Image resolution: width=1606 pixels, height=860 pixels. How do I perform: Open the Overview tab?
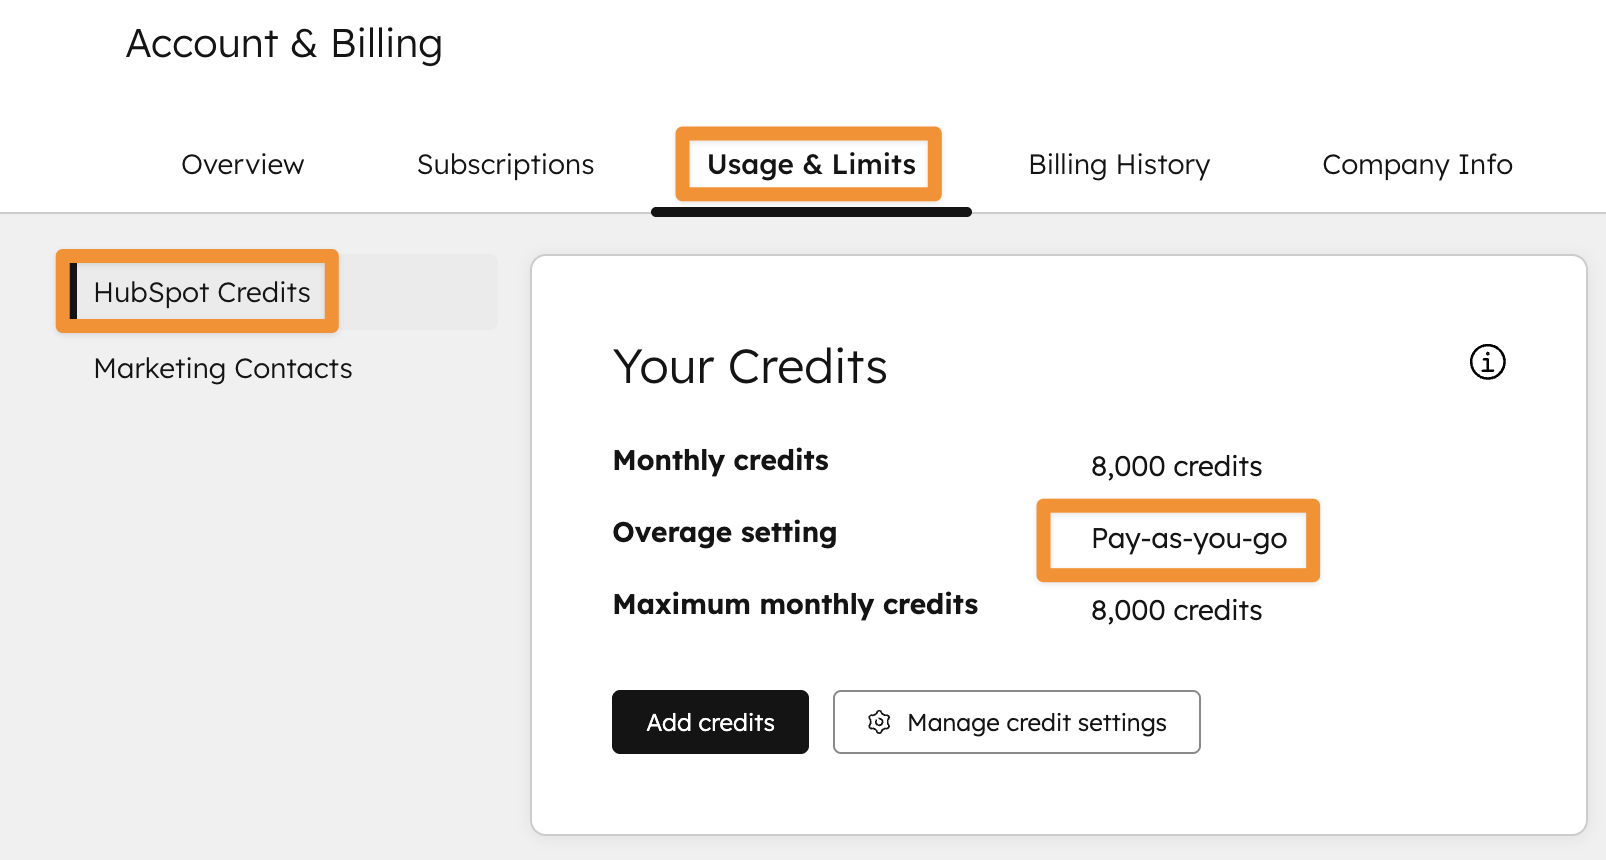point(242,164)
